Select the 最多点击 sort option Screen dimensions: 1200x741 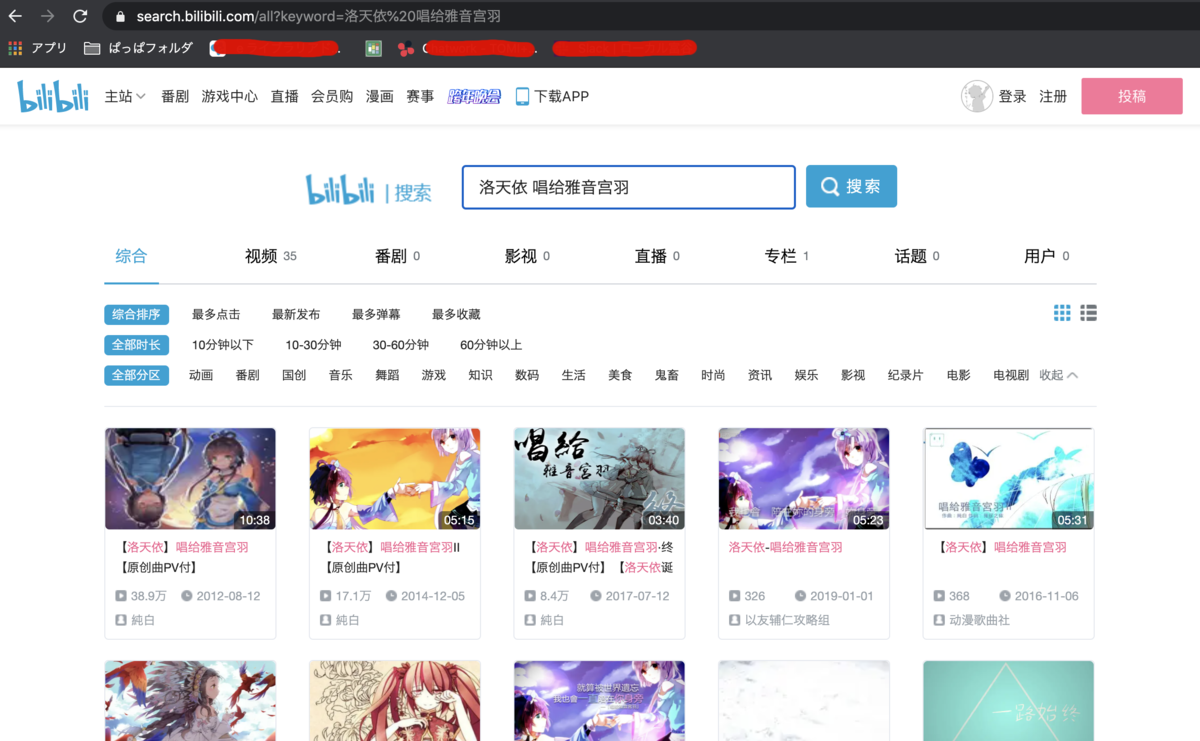[217, 313]
